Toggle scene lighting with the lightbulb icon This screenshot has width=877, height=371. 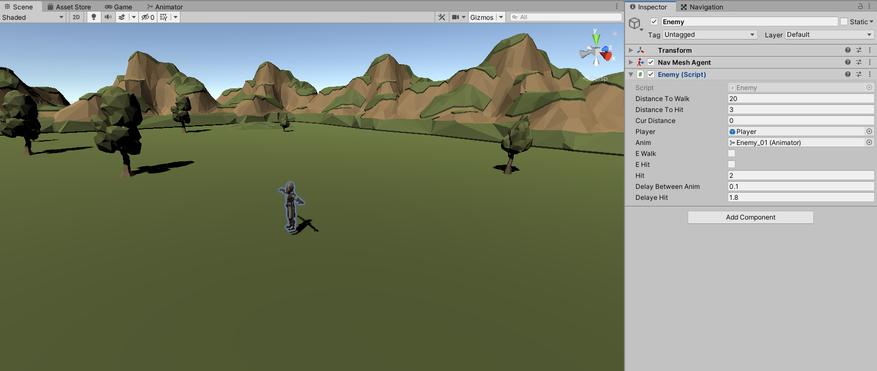(x=93, y=17)
